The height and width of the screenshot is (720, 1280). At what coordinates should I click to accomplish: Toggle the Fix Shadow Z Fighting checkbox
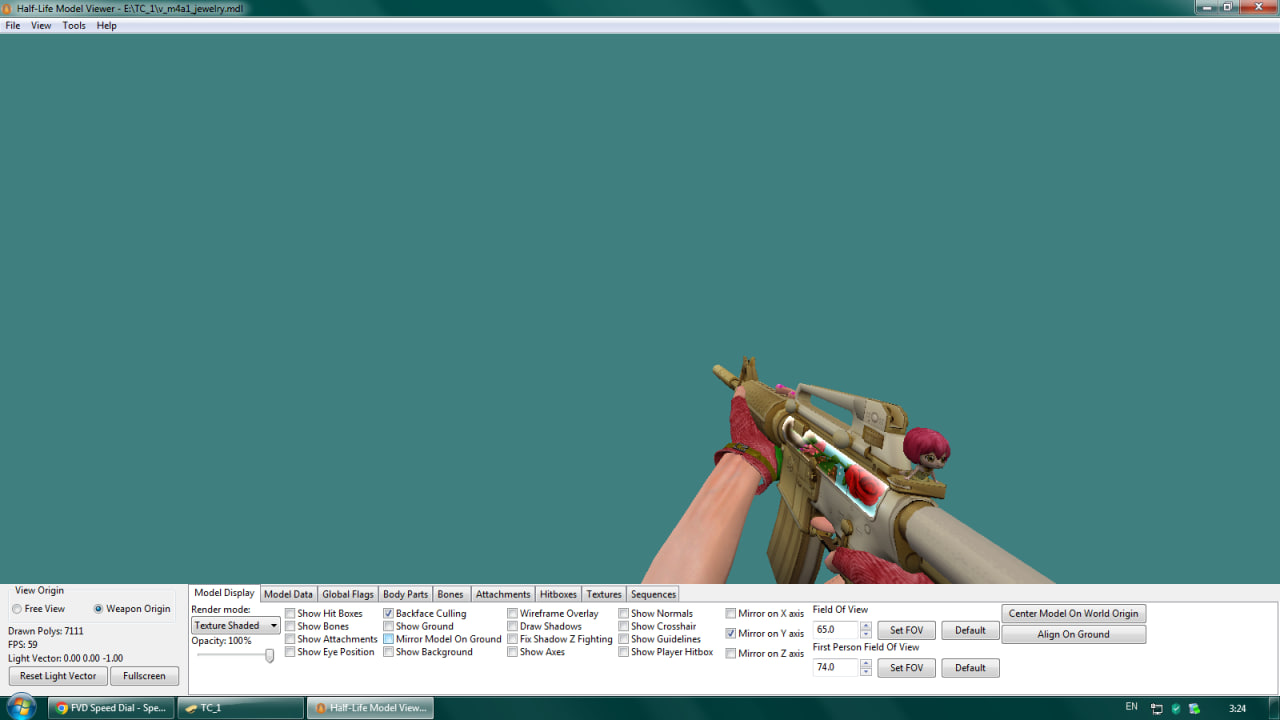coord(512,640)
